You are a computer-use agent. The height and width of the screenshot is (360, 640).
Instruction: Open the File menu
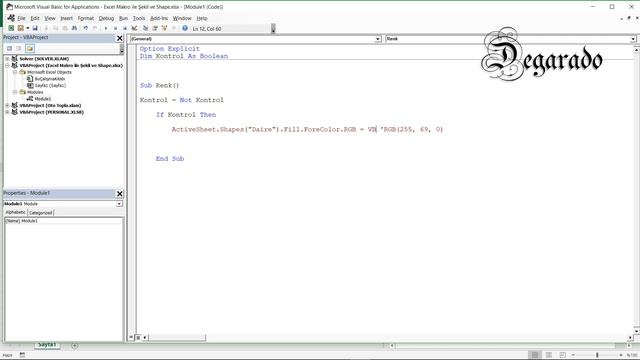(21, 18)
